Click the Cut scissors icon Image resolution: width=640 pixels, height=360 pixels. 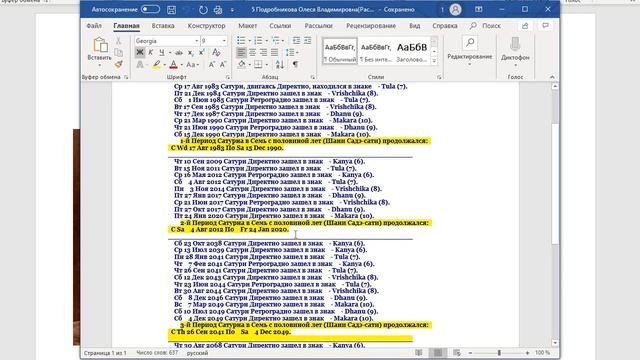click(118, 41)
